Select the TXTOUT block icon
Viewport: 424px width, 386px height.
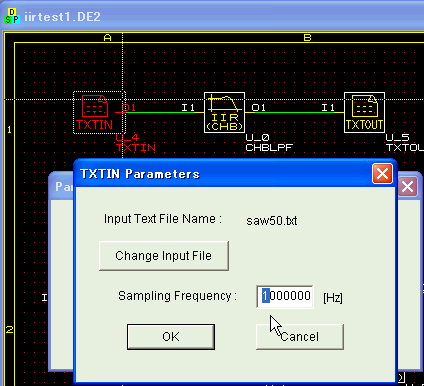point(364,112)
